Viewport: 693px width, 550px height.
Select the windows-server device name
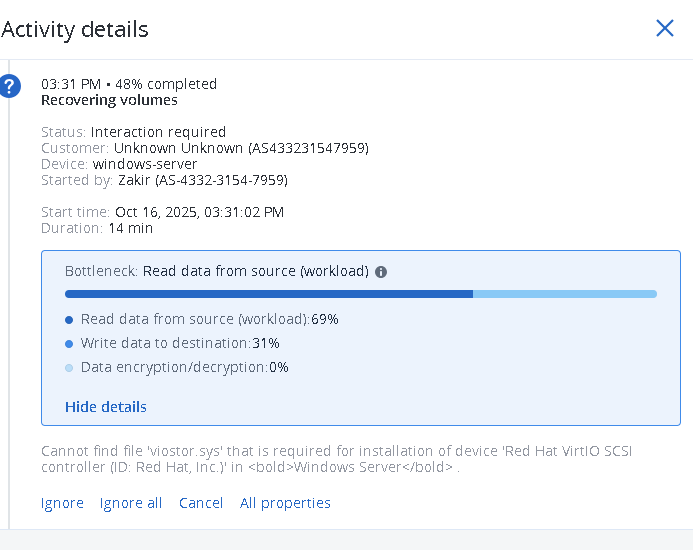[x=145, y=164]
